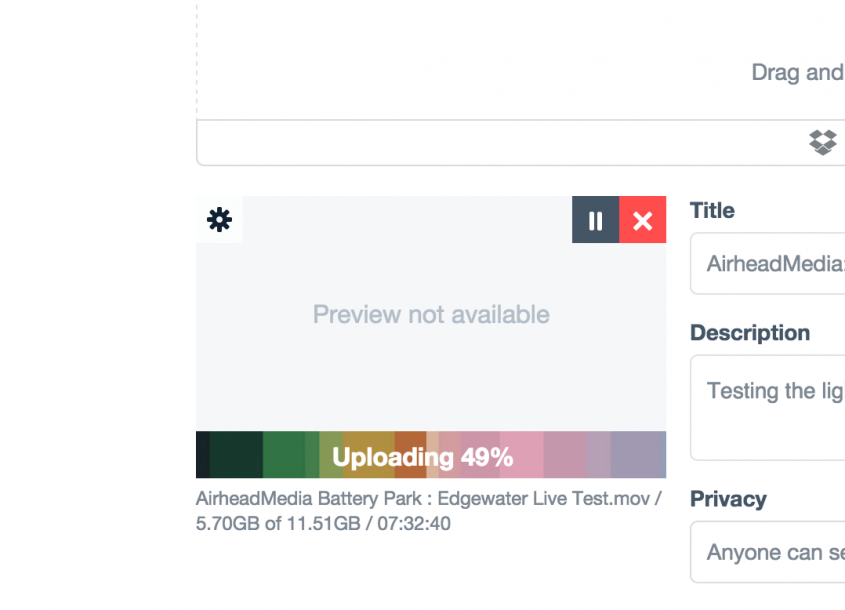This screenshot has height=610, width=845.
Task: Pause the video upload
Action: [595, 220]
